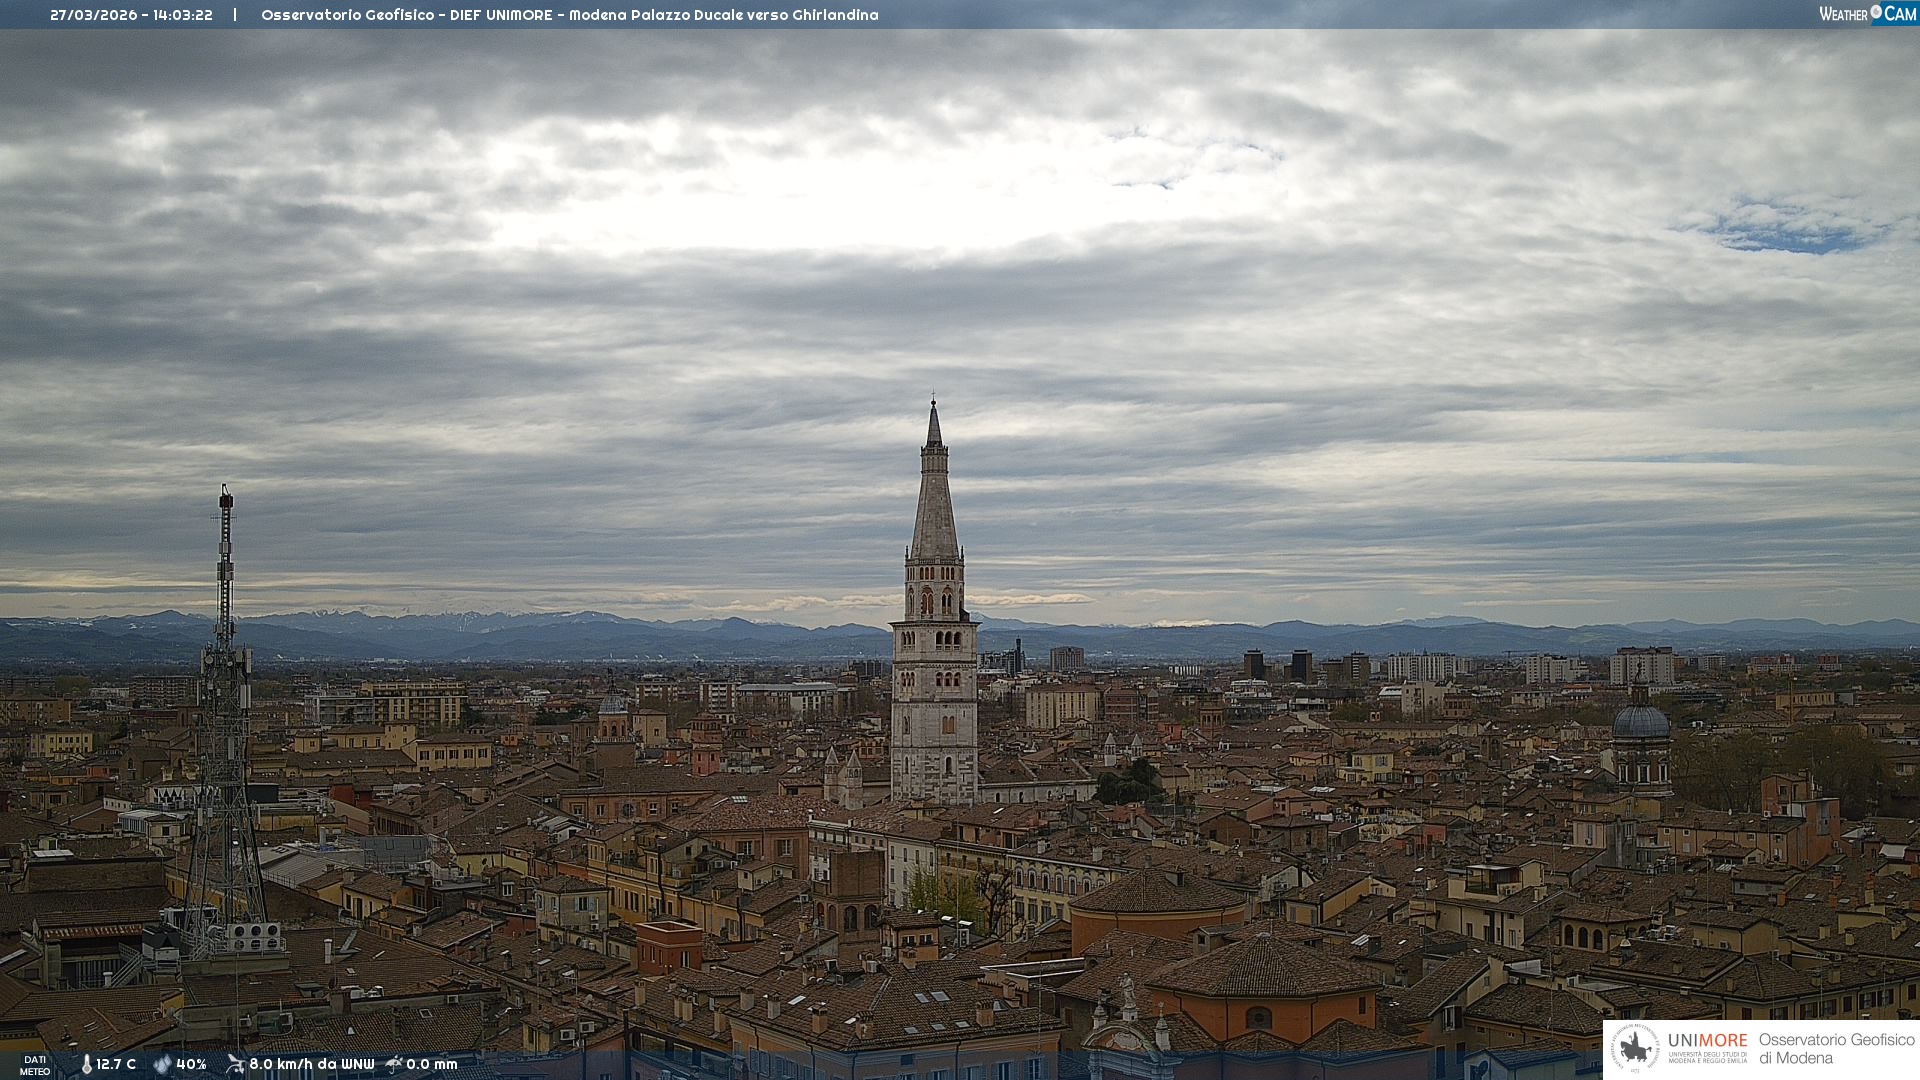The width and height of the screenshot is (1920, 1080).
Task: Click the UNIMORE wordmark text
Action: click(1707, 1040)
